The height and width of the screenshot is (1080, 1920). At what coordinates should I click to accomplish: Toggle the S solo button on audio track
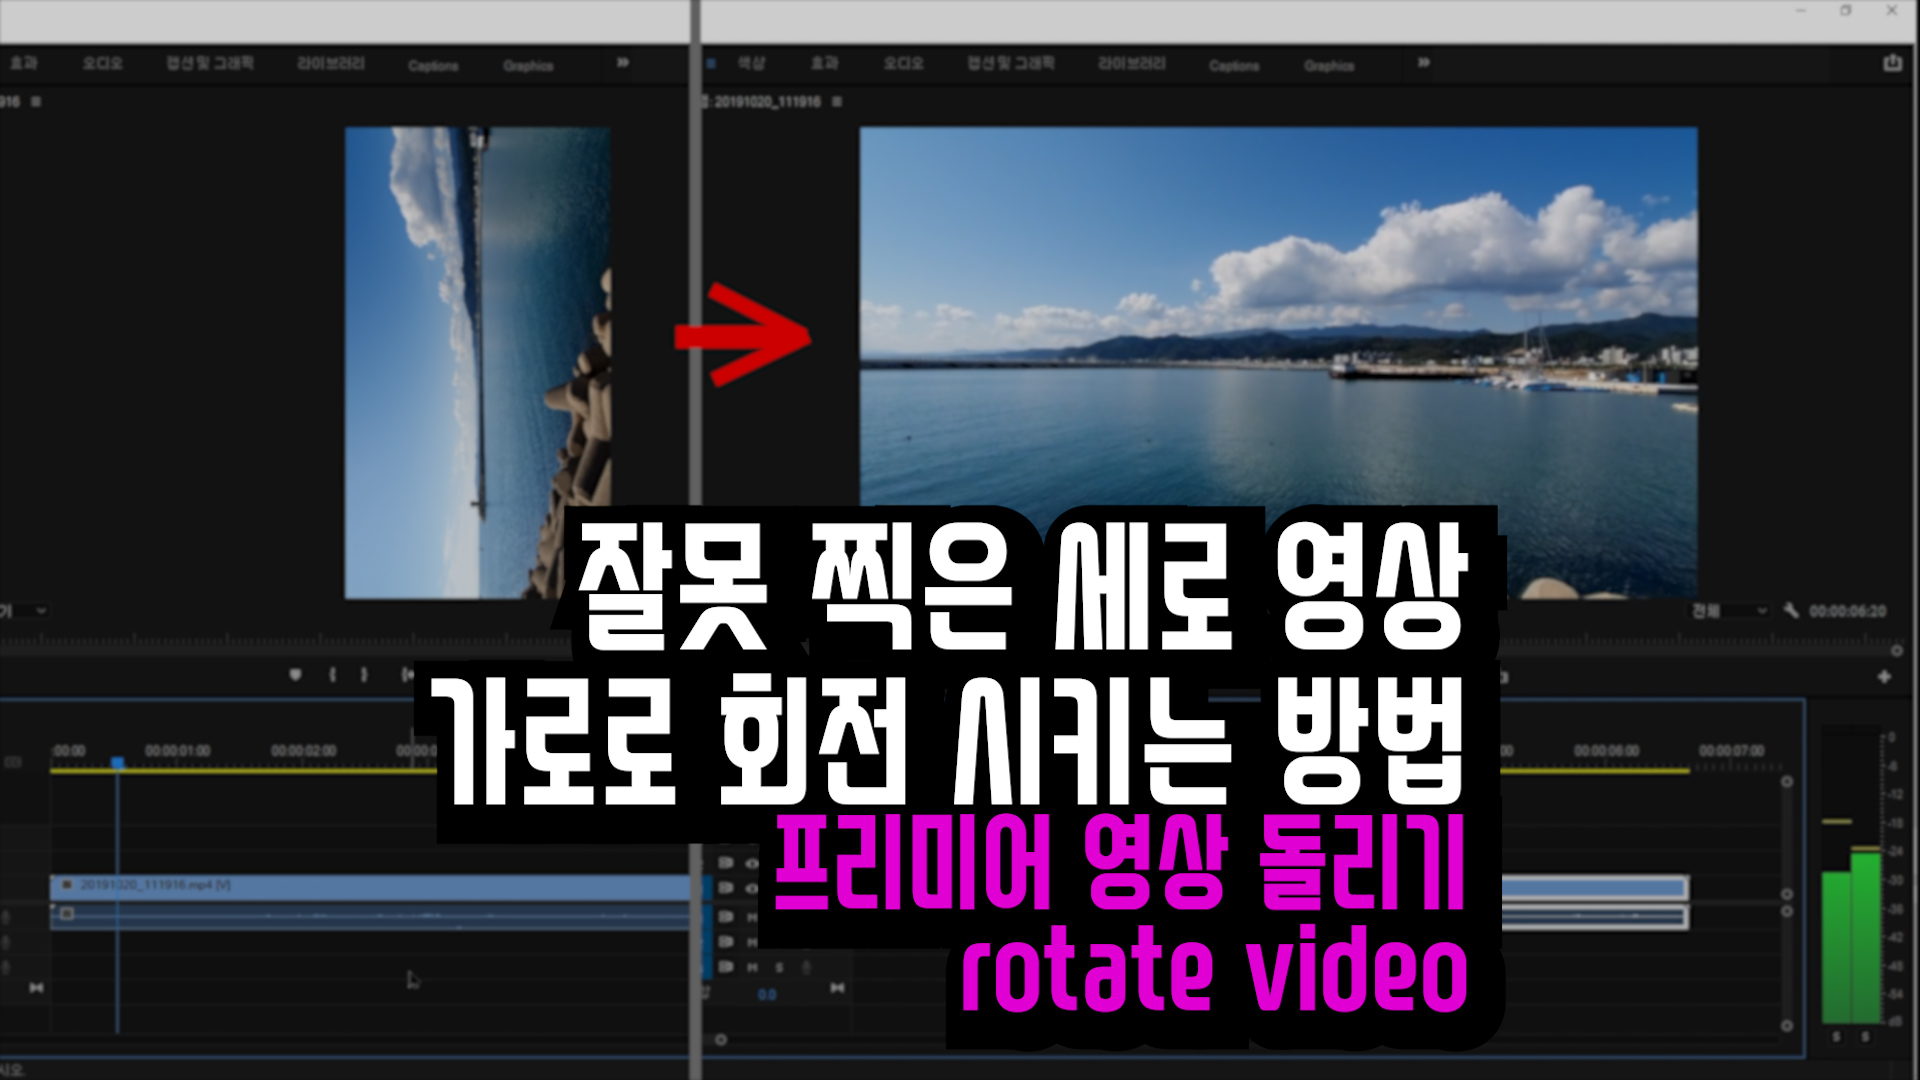tap(779, 967)
